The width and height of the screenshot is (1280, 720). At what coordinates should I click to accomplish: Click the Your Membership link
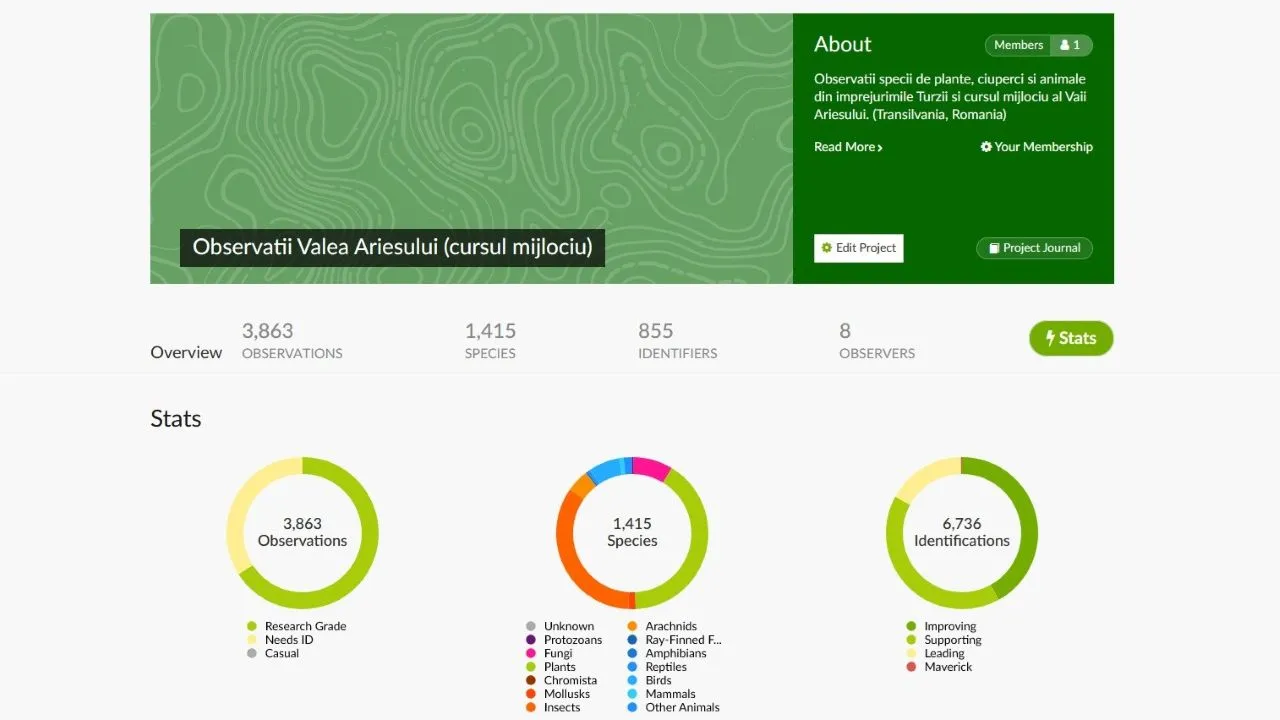(x=1036, y=147)
